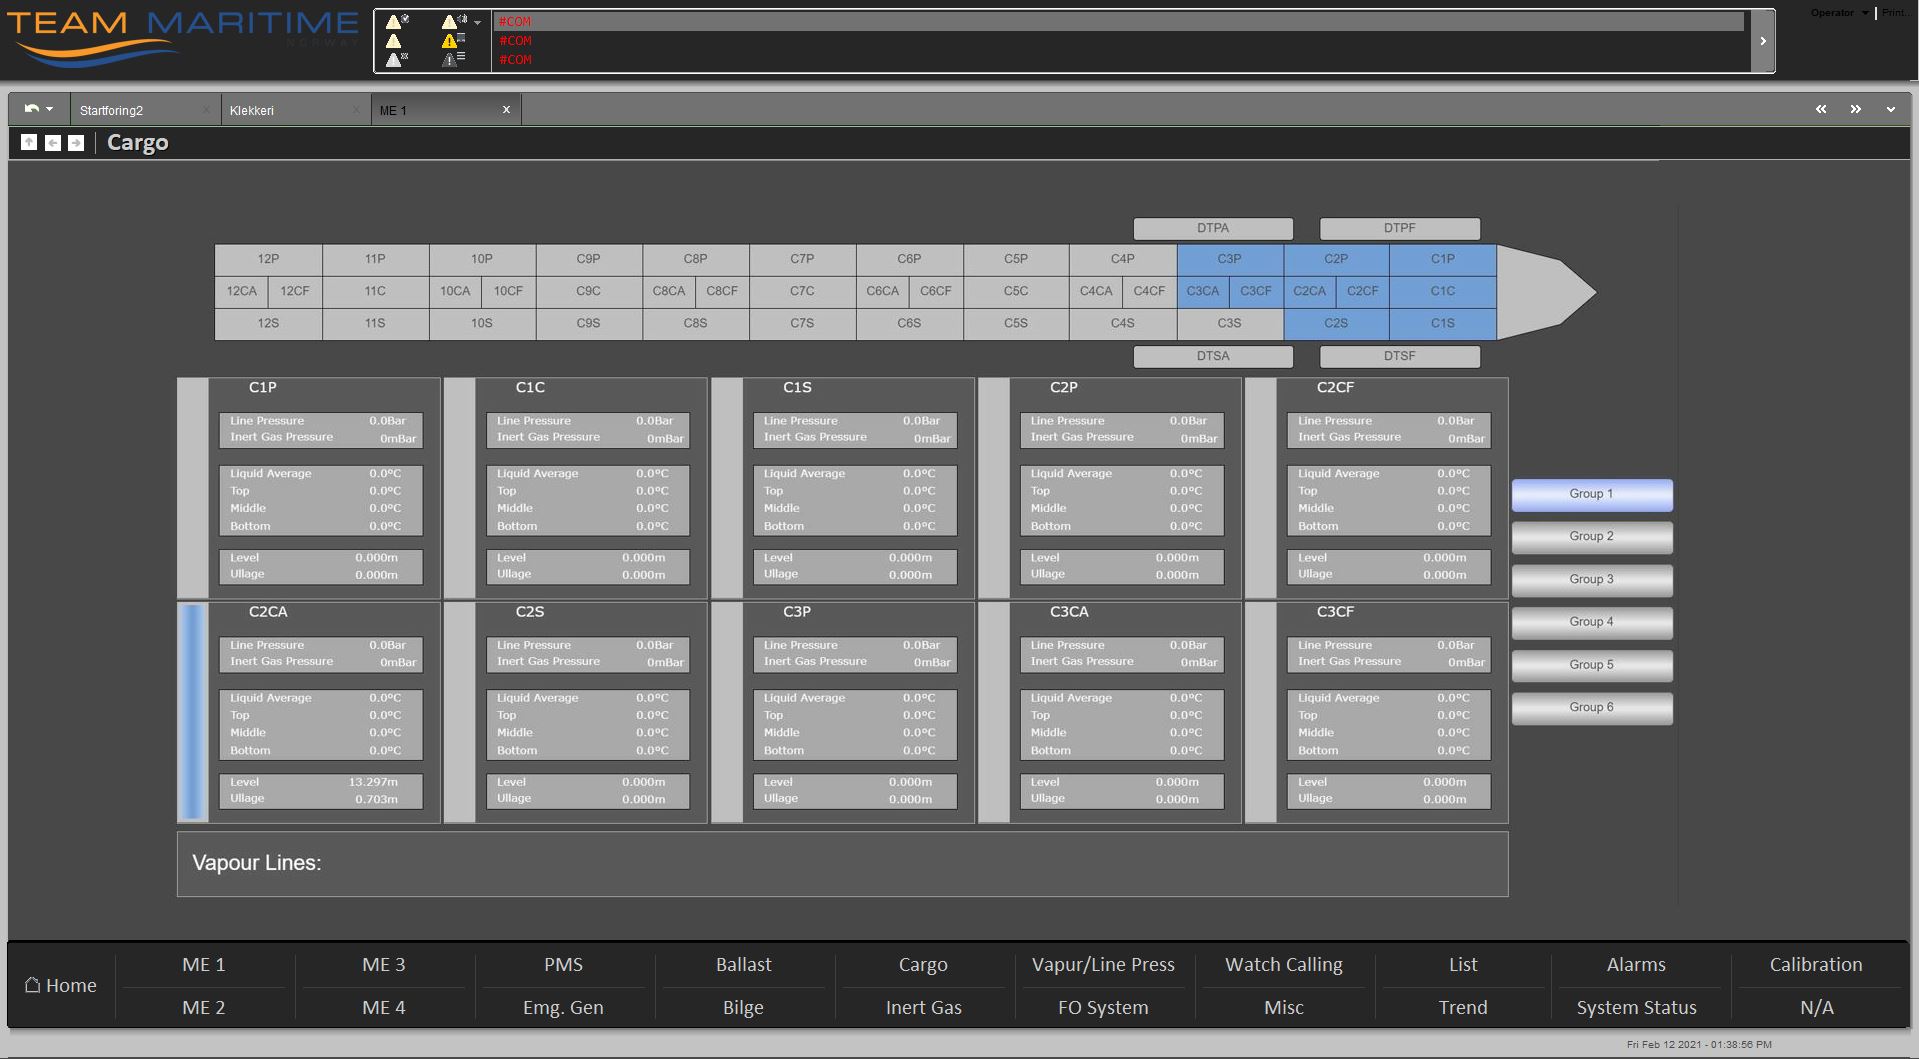Image resolution: width=1919 pixels, height=1059 pixels.
Task: Acknowledge alarms using the checkmark triangle icon
Action: [x=394, y=21]
